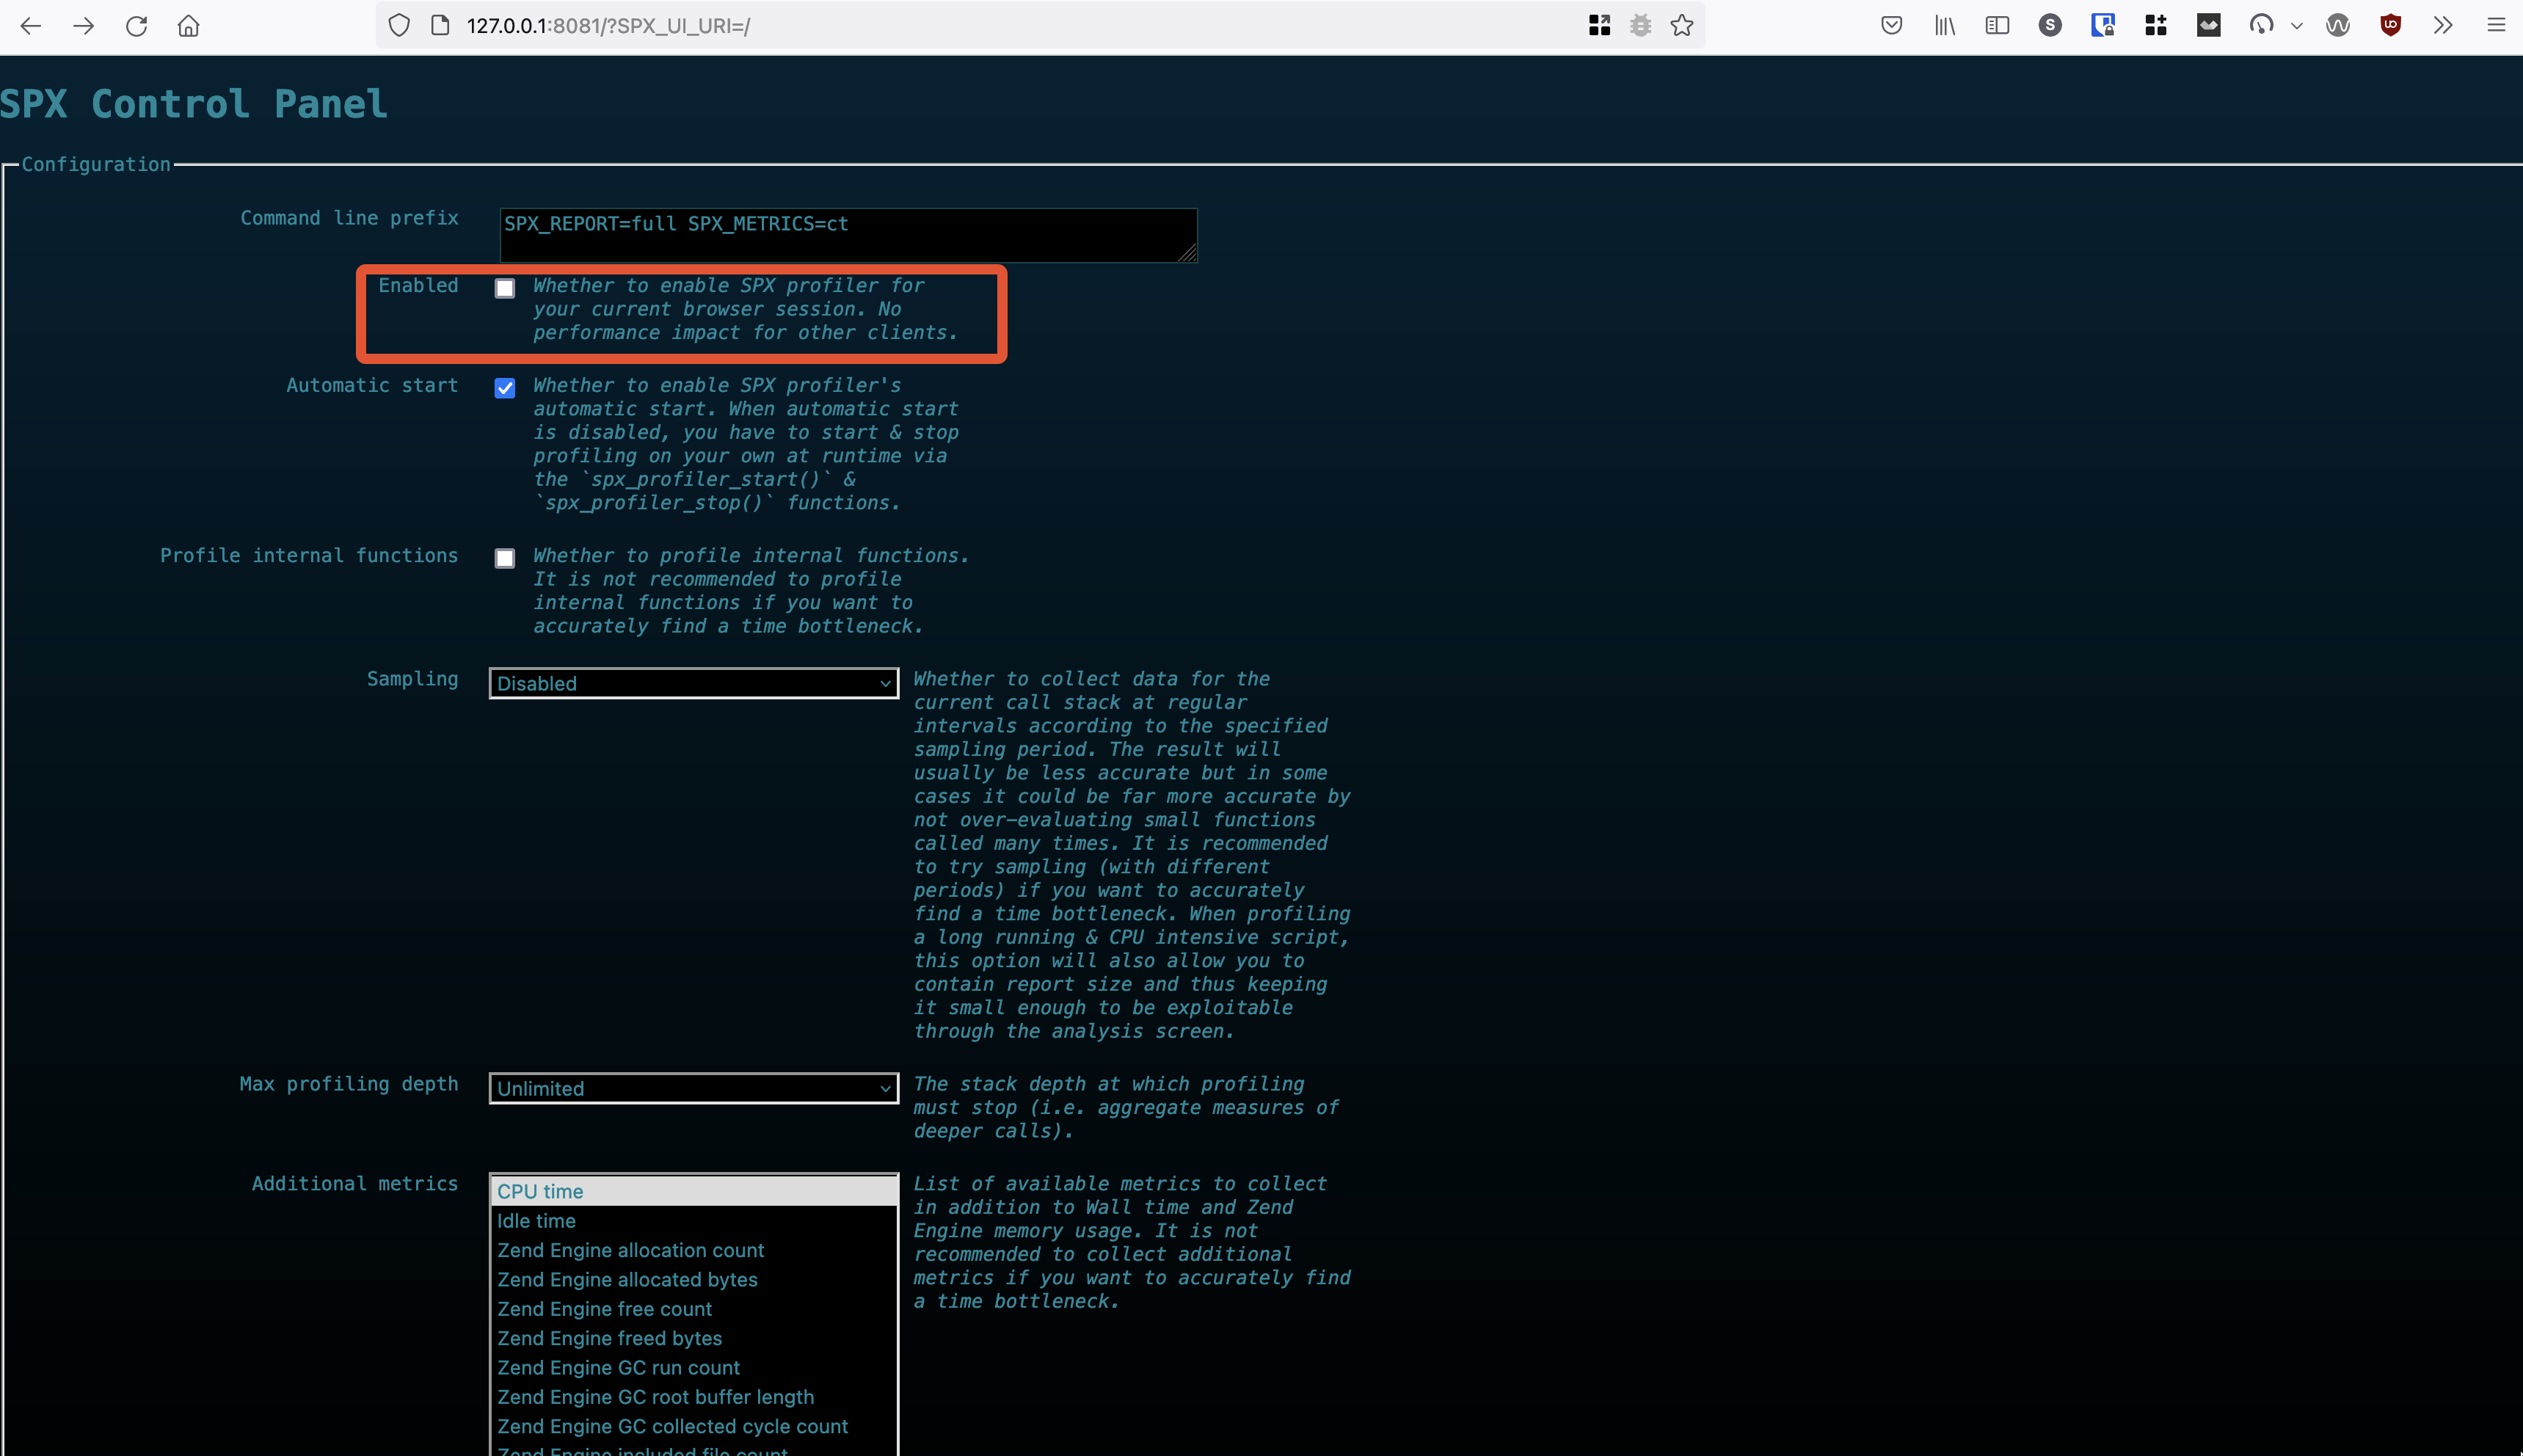Screen dimensions: 2523x1456
Task: Go forward to the next page
Action: coord(84,26)
